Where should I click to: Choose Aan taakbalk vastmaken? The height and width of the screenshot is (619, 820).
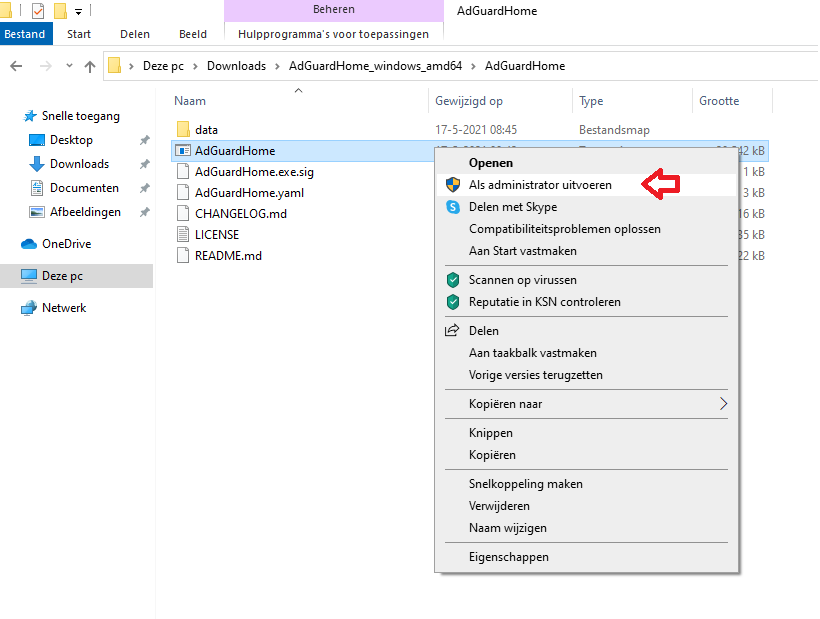pos(586,353)
